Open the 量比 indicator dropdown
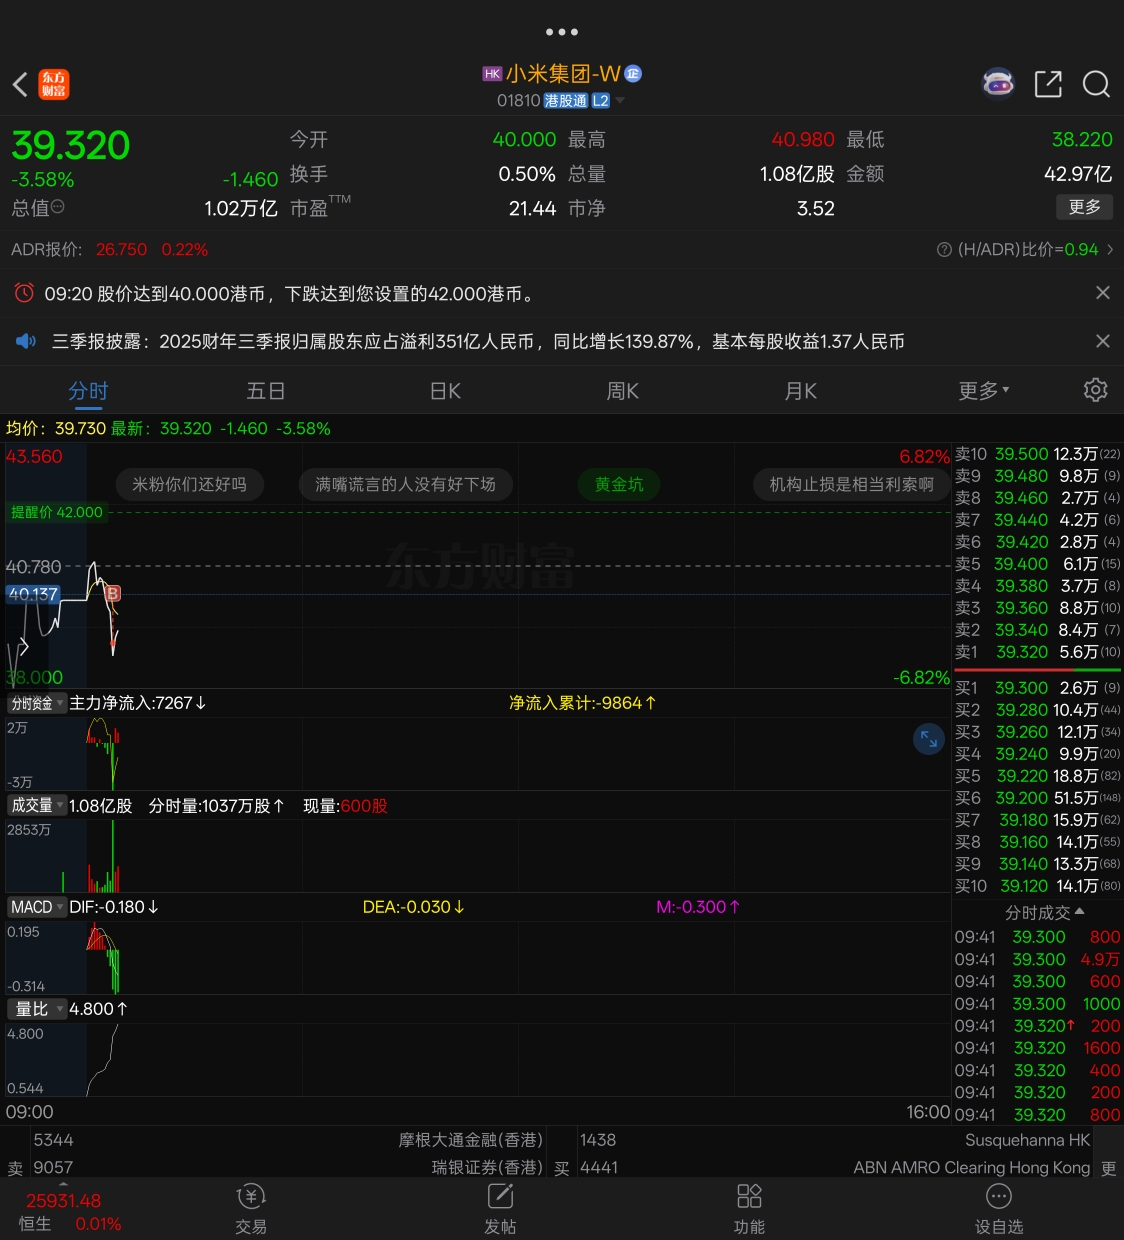This screenshot has height=1240, width=1124. pos(37,1009)
